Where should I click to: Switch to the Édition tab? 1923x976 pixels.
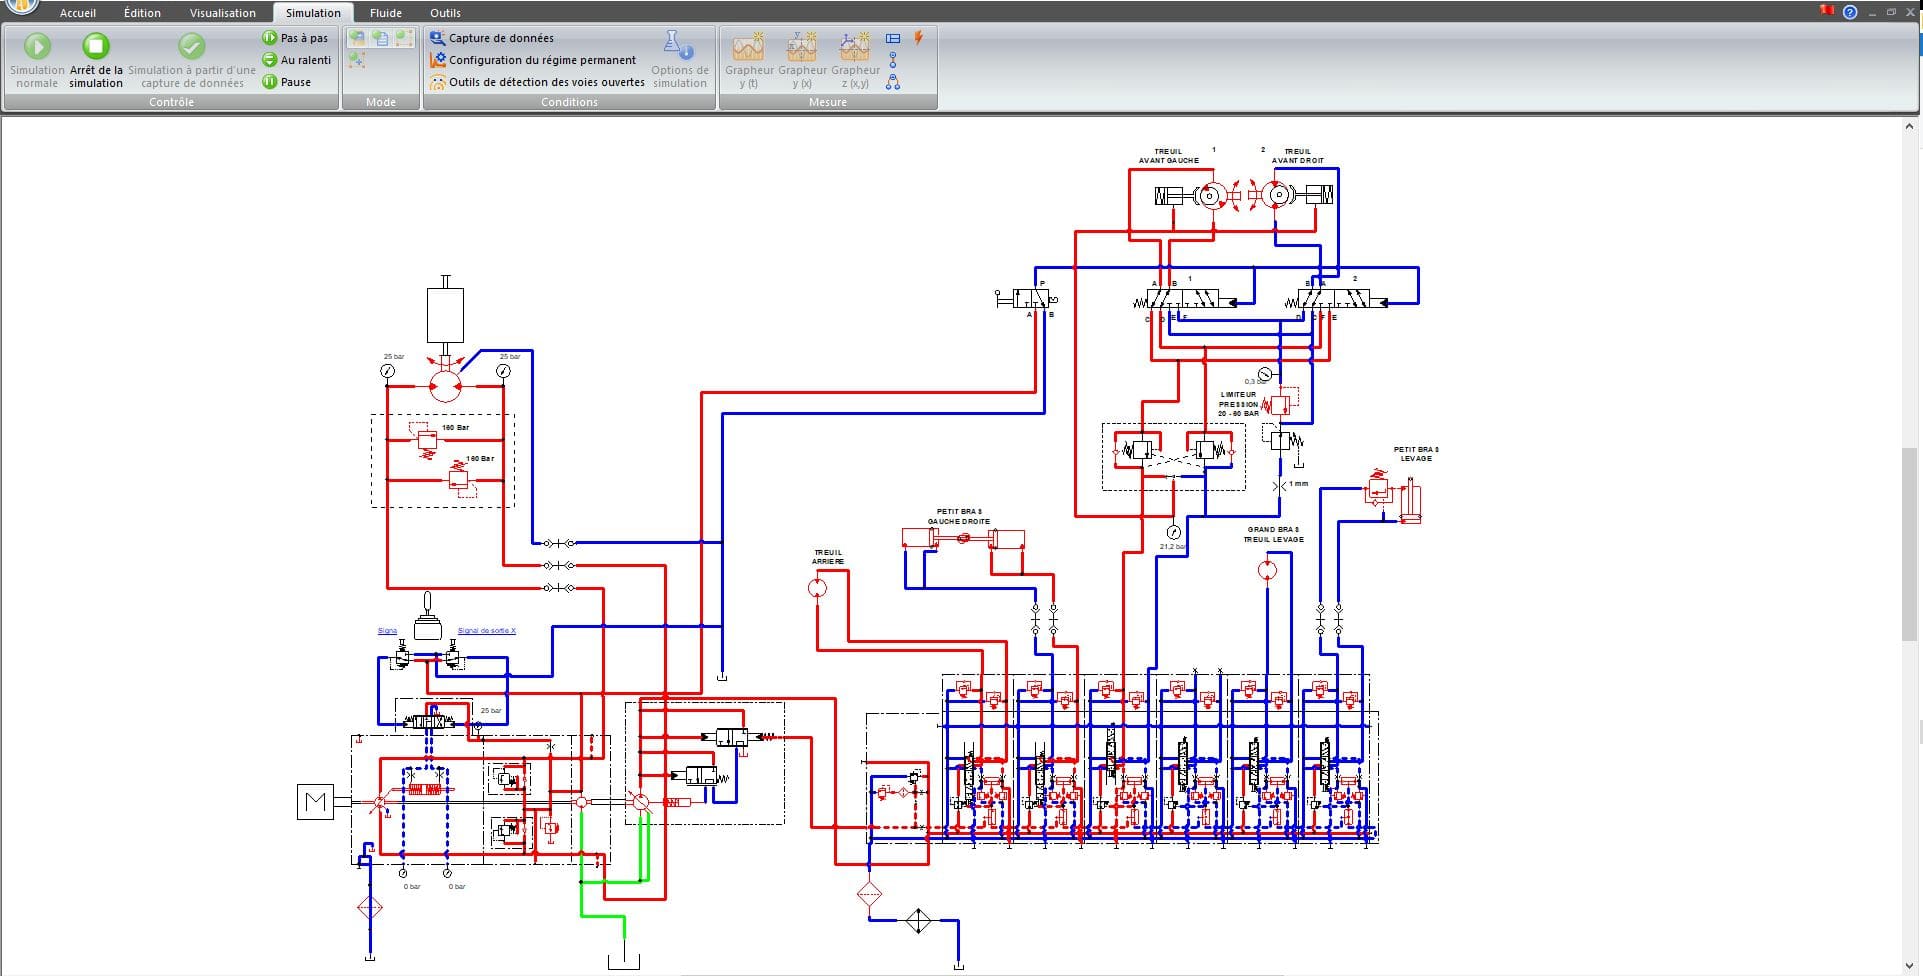pos(142,13)
